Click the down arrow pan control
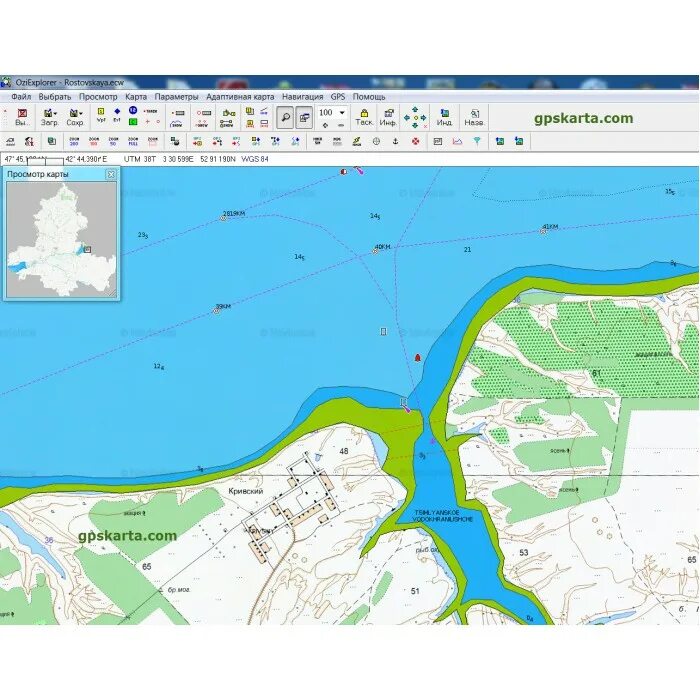 click(415, 126)
